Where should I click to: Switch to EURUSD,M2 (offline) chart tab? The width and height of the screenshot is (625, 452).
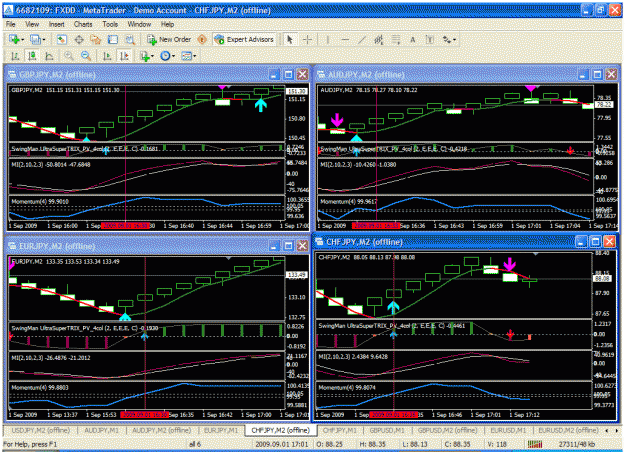coord(568,430)
